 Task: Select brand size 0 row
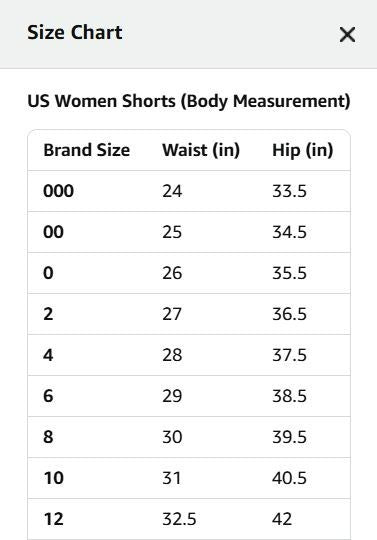click(x=189, y=273)
